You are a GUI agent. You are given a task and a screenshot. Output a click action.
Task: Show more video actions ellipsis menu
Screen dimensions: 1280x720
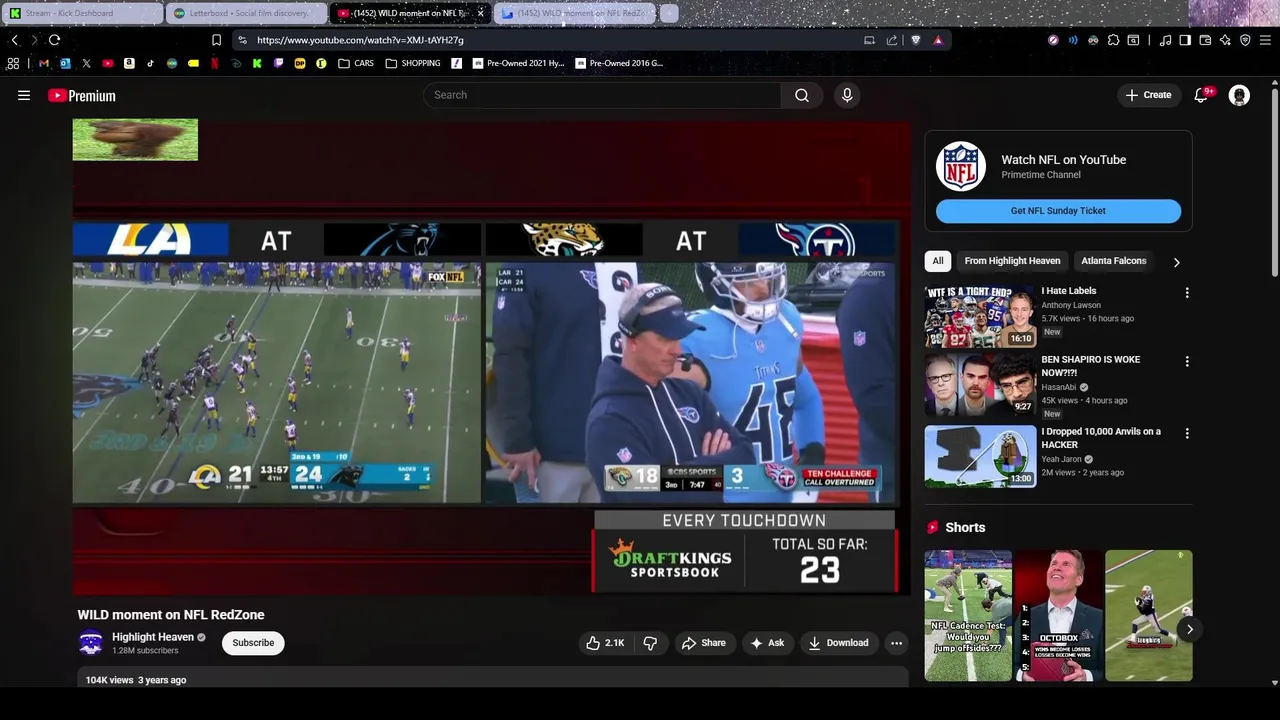pos(896,643)
